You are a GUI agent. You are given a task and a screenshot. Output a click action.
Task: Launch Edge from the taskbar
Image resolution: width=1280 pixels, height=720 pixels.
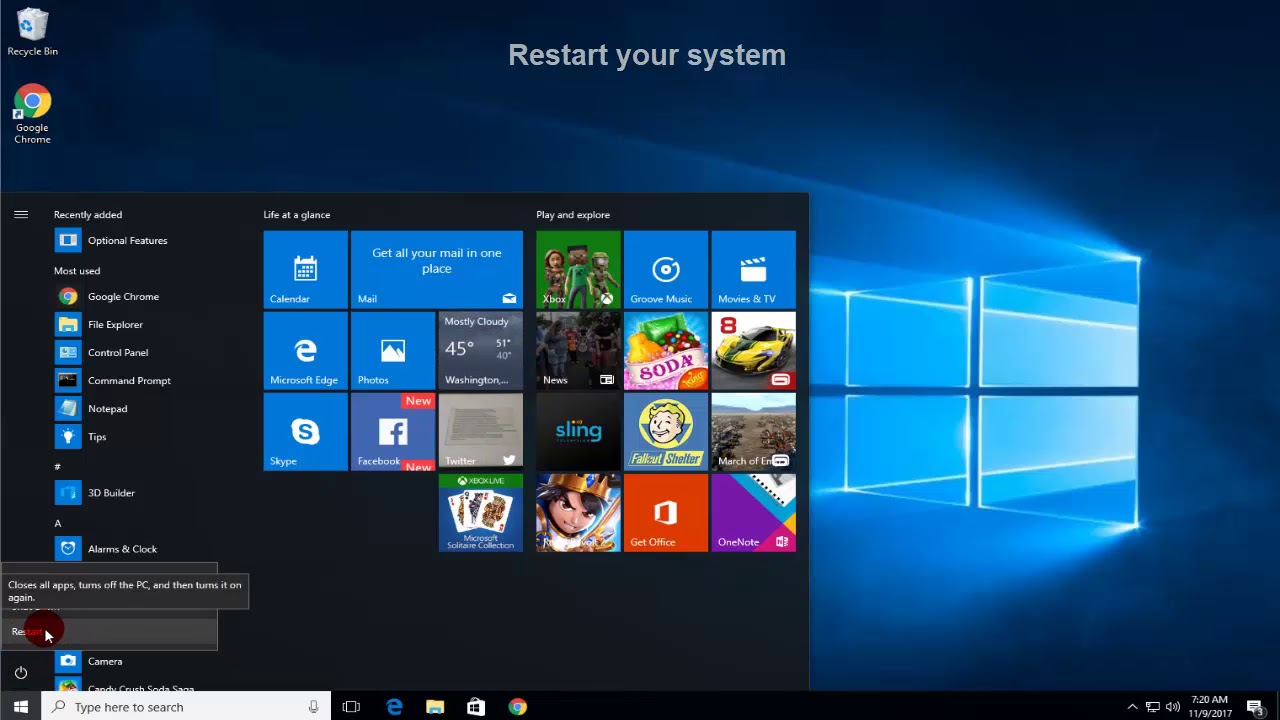[394, 707]
